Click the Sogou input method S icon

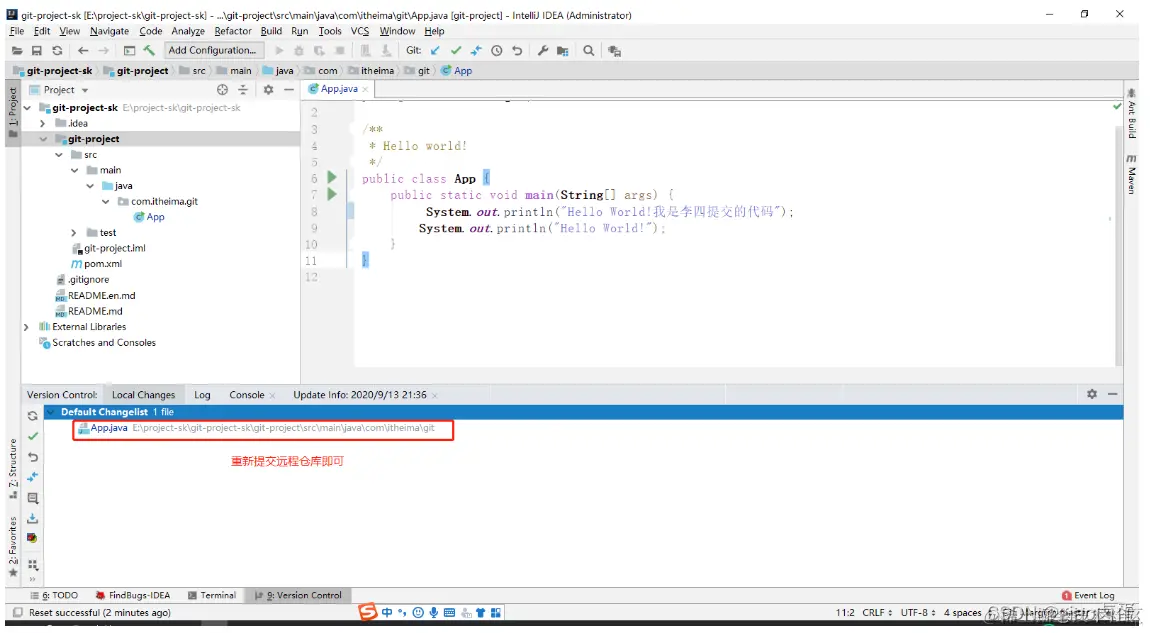[x=367, y=612]
